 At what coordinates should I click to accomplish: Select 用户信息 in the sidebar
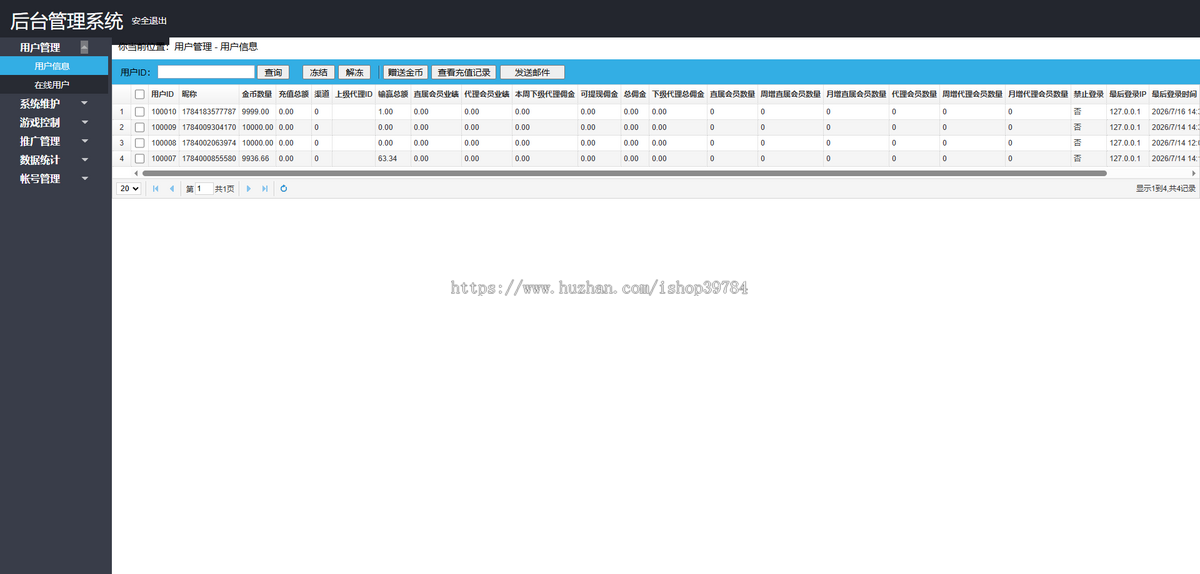(54, 66)
